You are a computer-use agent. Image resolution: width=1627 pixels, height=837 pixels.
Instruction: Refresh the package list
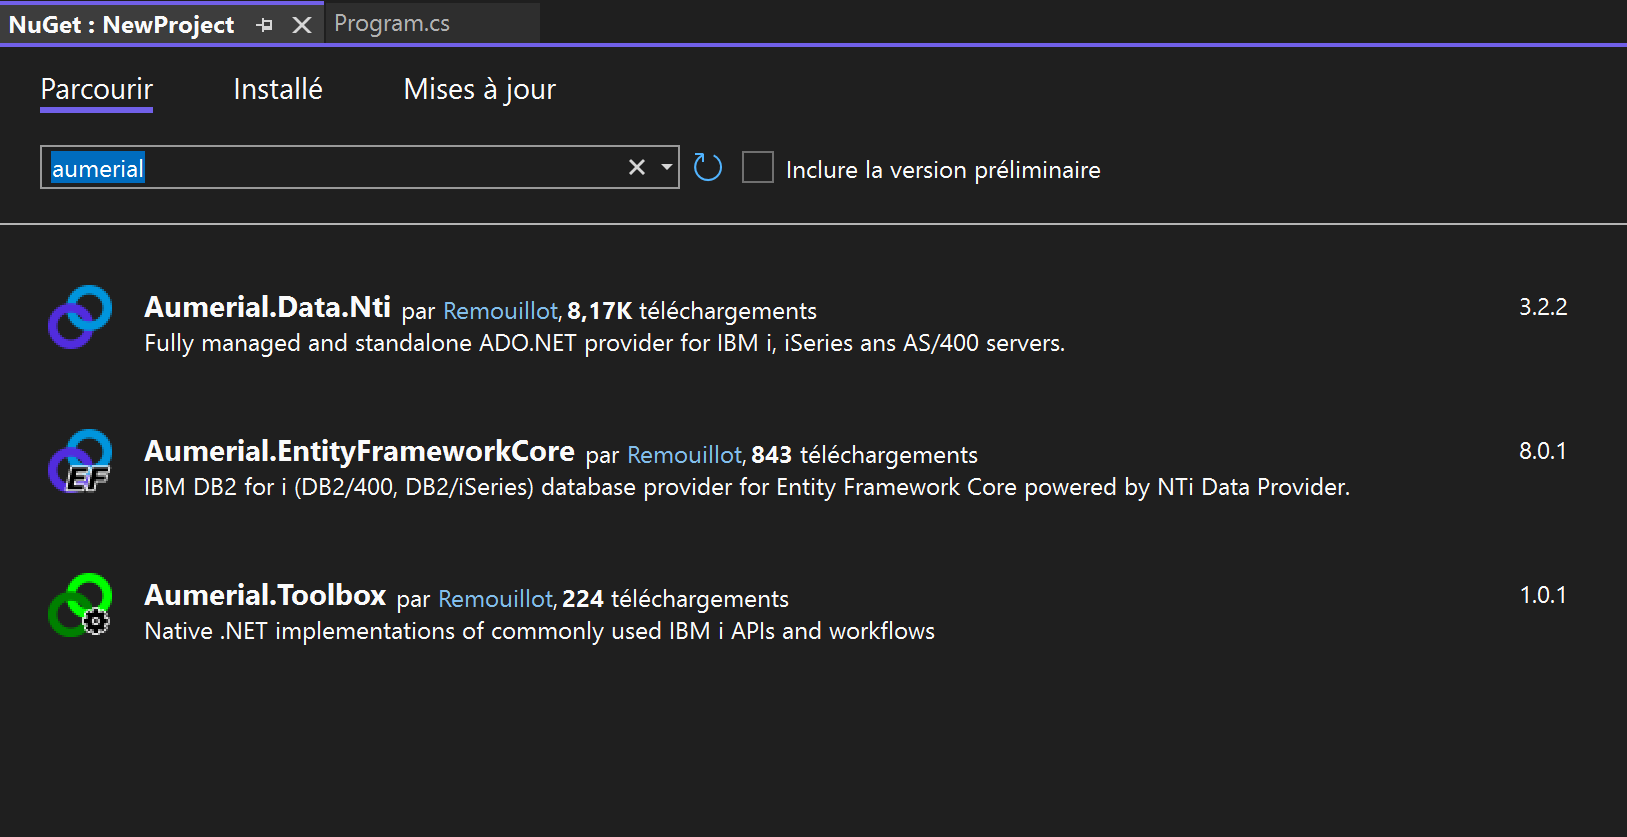coord(708,167)
